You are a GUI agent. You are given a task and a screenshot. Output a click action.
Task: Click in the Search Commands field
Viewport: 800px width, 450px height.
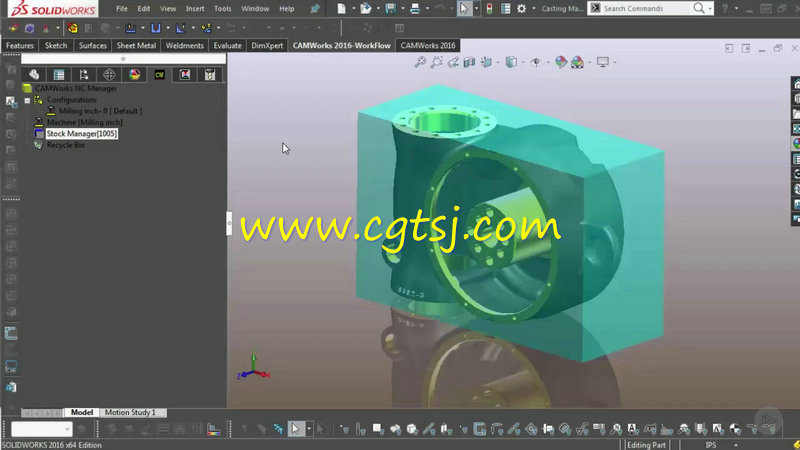645,8
